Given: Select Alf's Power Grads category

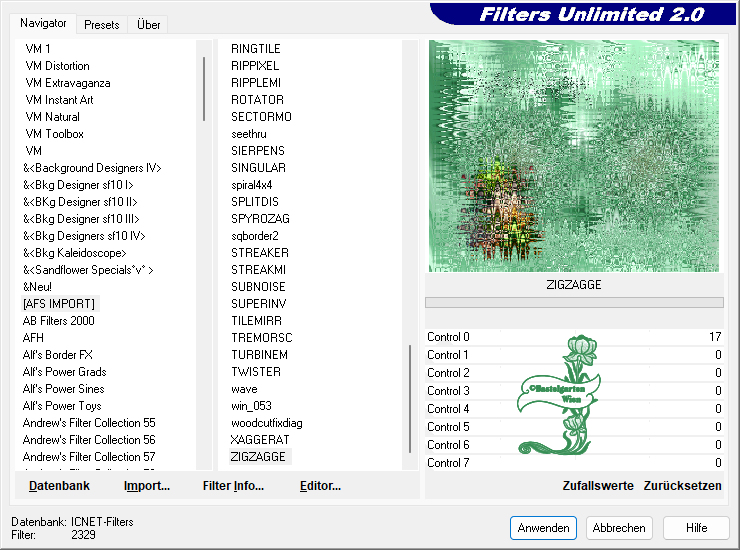Looking at the screenshot, I should [65, 372].
